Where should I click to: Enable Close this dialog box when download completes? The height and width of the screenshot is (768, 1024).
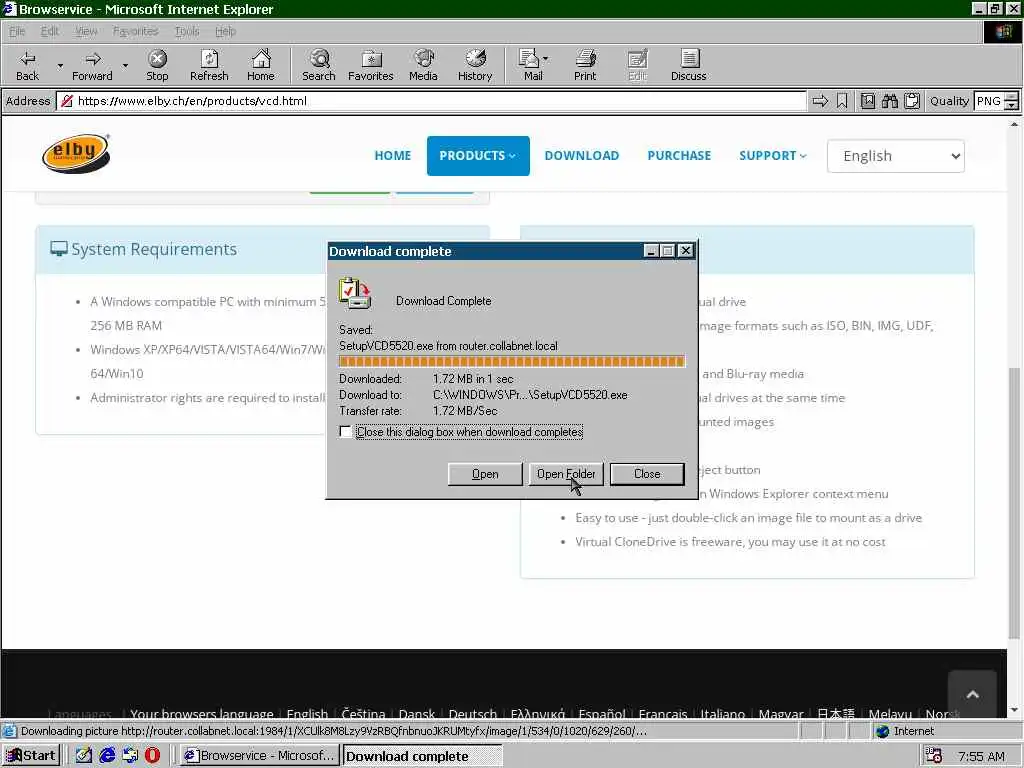coord(345,432)
